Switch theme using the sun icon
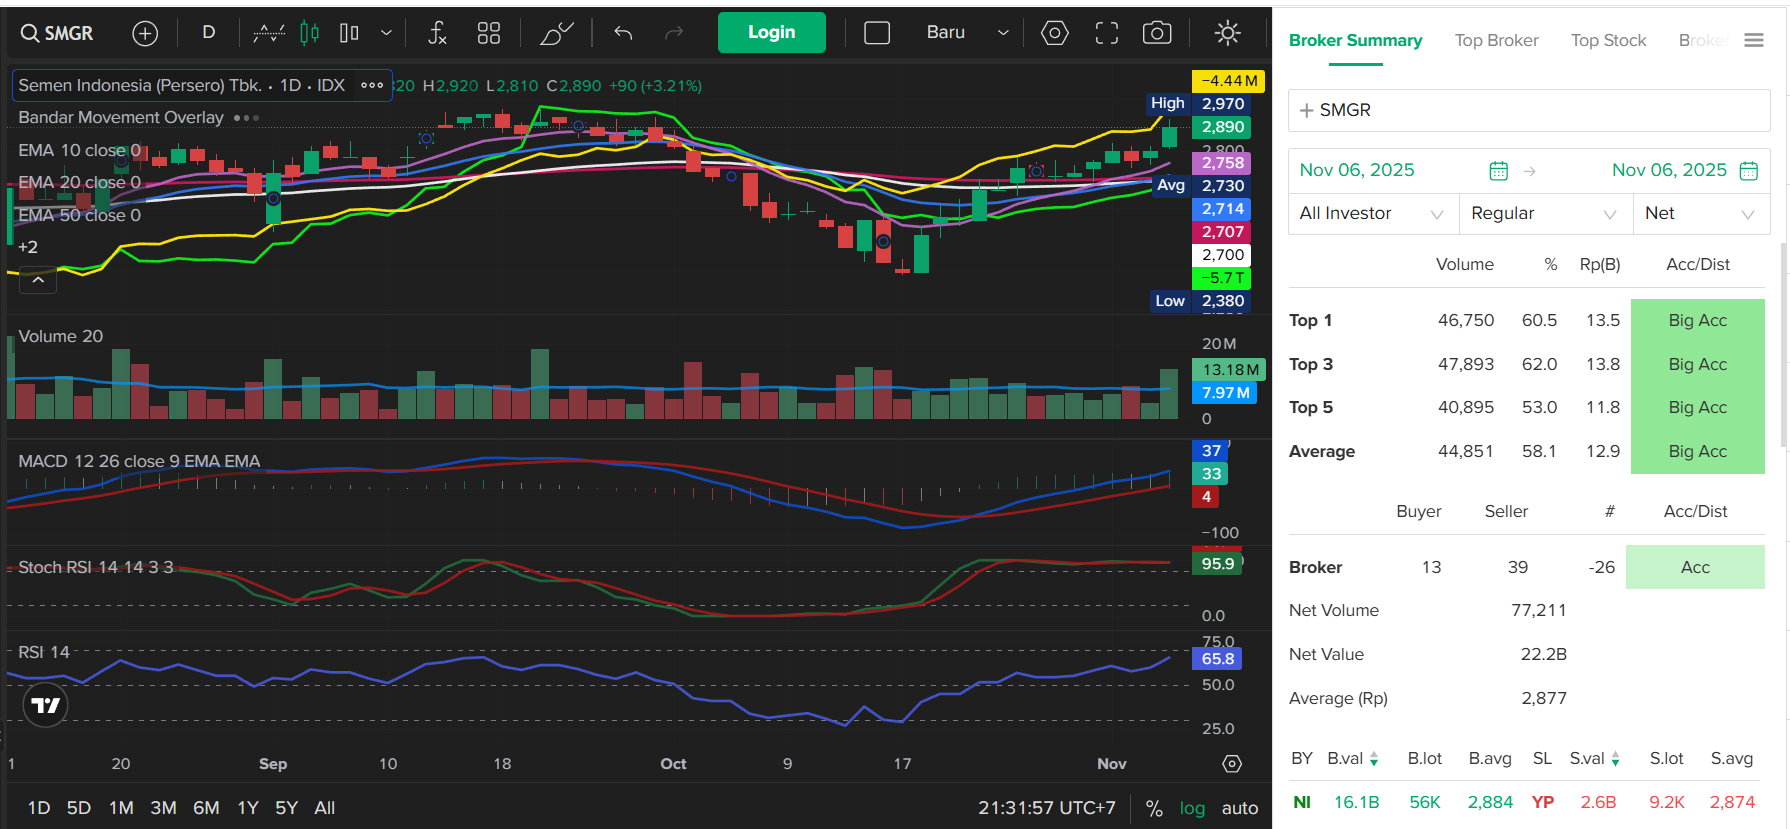Viewport: 1790px width, 829px height. (x=1227, y=33)
